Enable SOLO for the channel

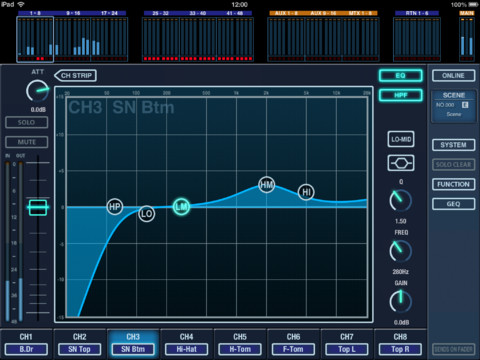coord(27,122)
